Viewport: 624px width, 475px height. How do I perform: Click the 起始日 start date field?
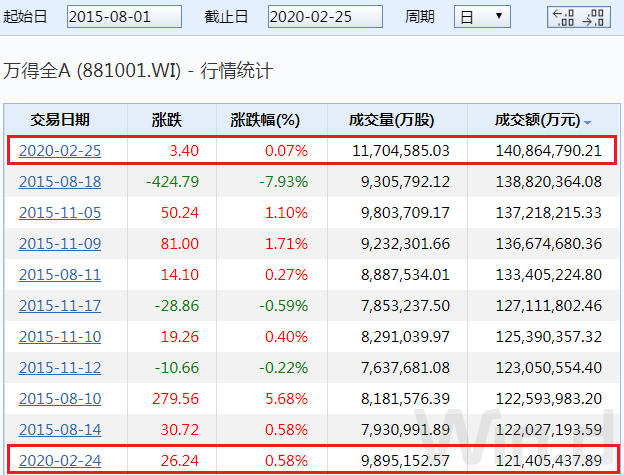[x=125, y=17]
